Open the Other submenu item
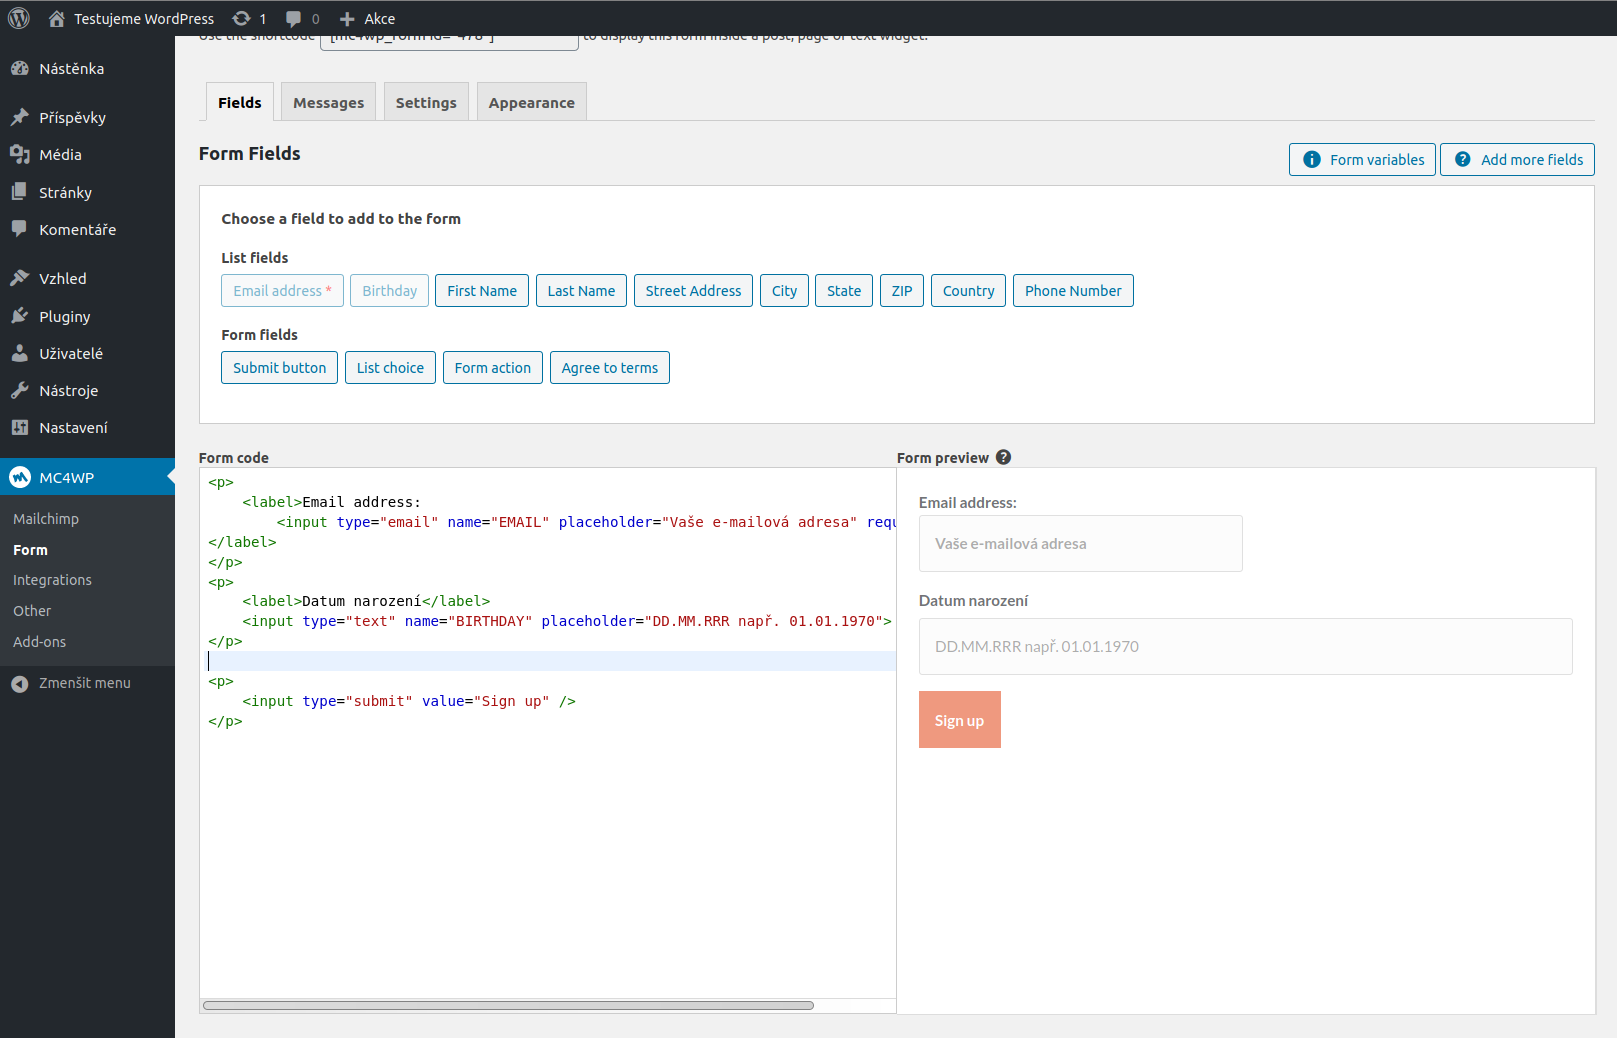This screenshot has height=1038, width=1617. [x=32, y=611]
